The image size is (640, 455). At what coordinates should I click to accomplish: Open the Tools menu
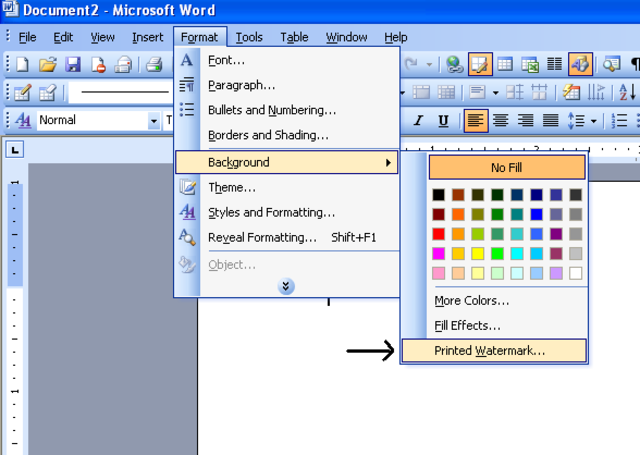pyautogui.click(x=249, y=38)
